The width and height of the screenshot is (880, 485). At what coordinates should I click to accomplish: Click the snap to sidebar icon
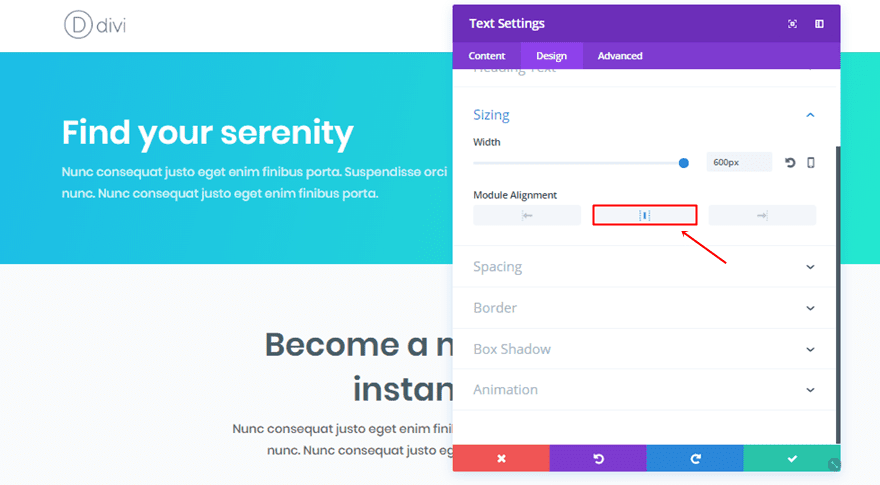coord(819,24)
